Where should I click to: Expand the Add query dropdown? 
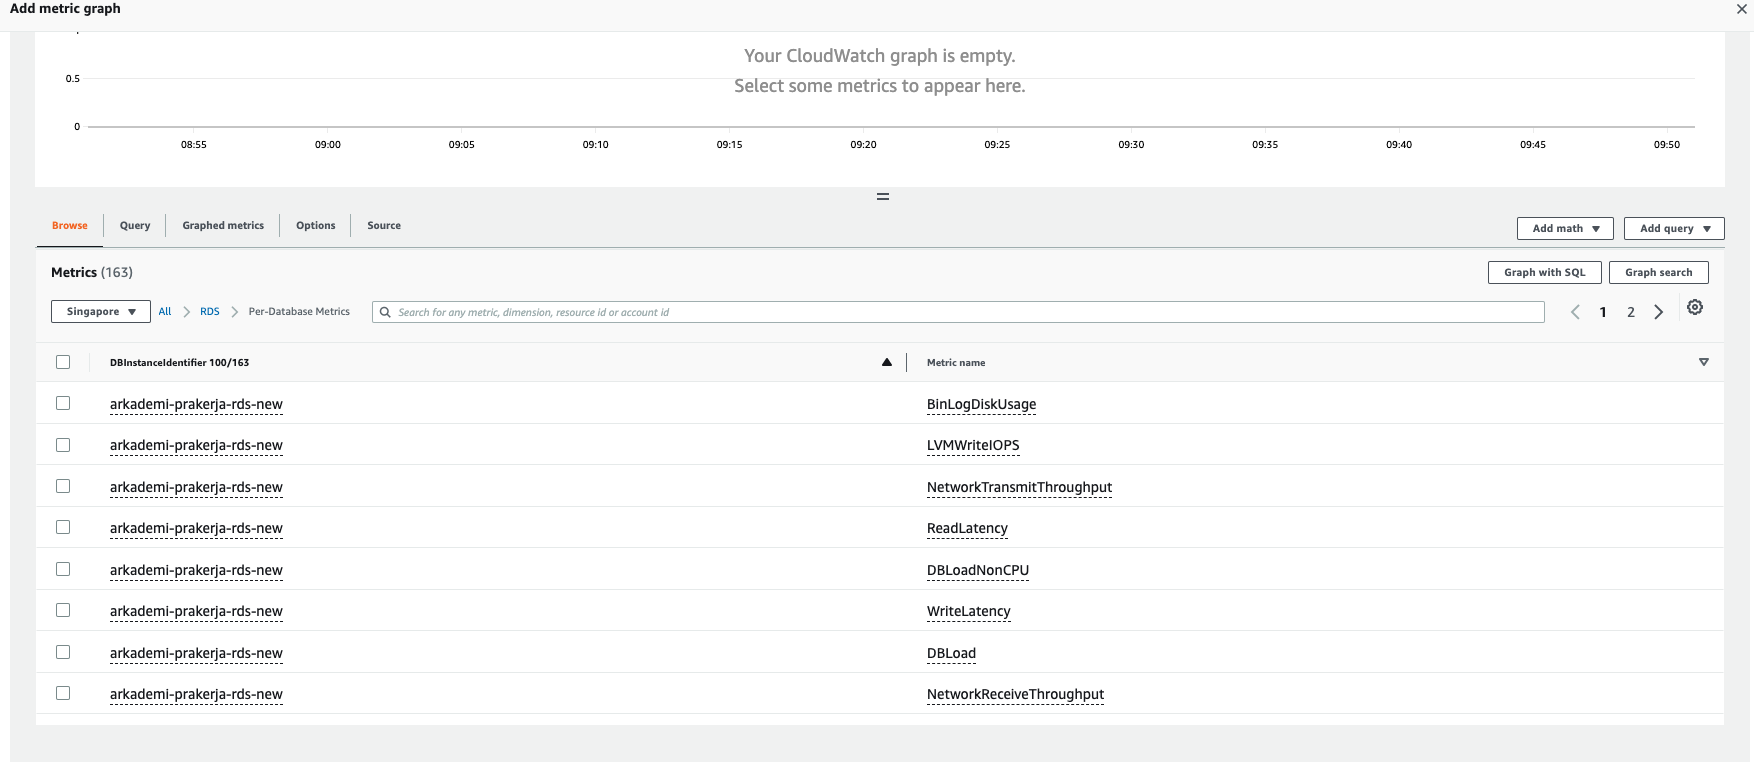click(x=1674, y=229)
